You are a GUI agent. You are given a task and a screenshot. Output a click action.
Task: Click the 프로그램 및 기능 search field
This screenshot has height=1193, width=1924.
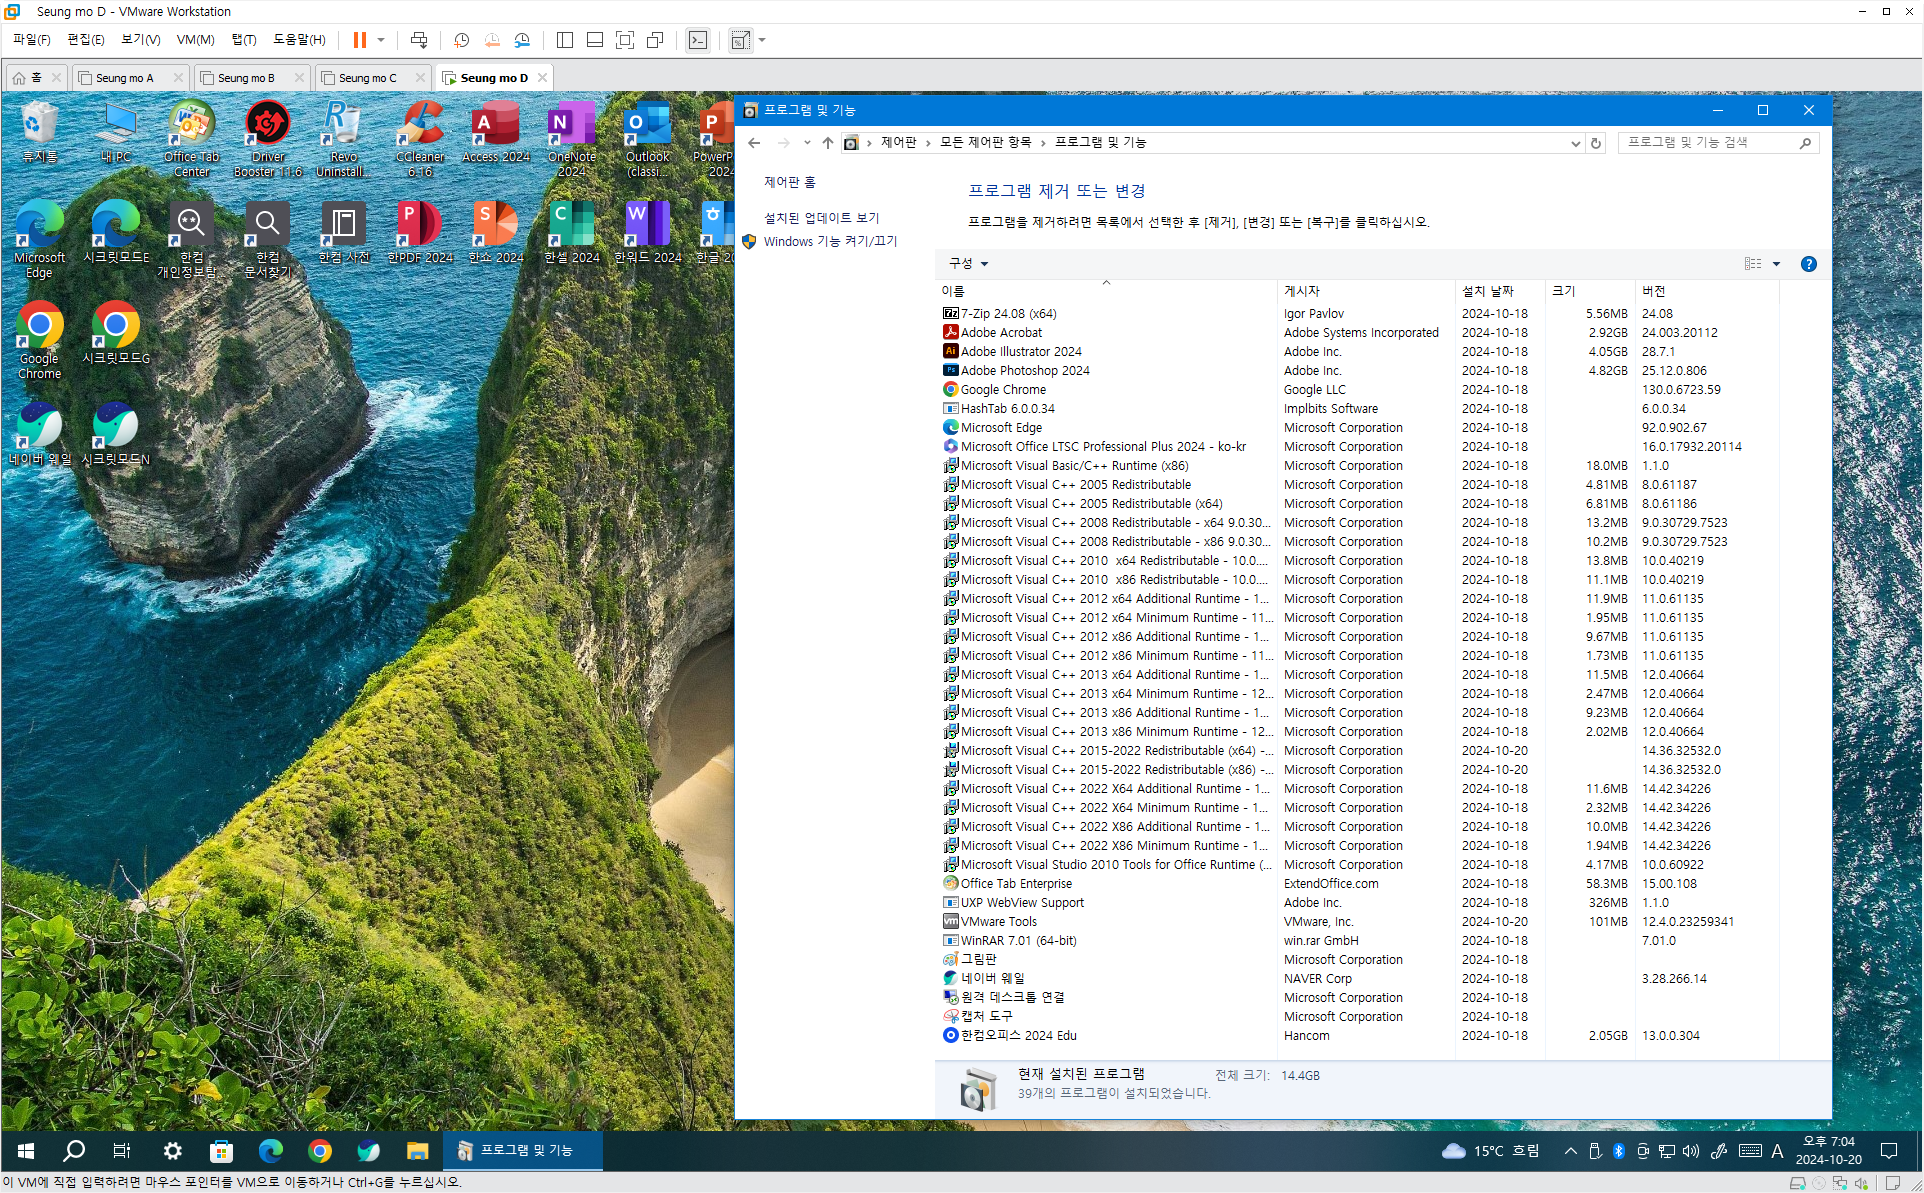1707,143
